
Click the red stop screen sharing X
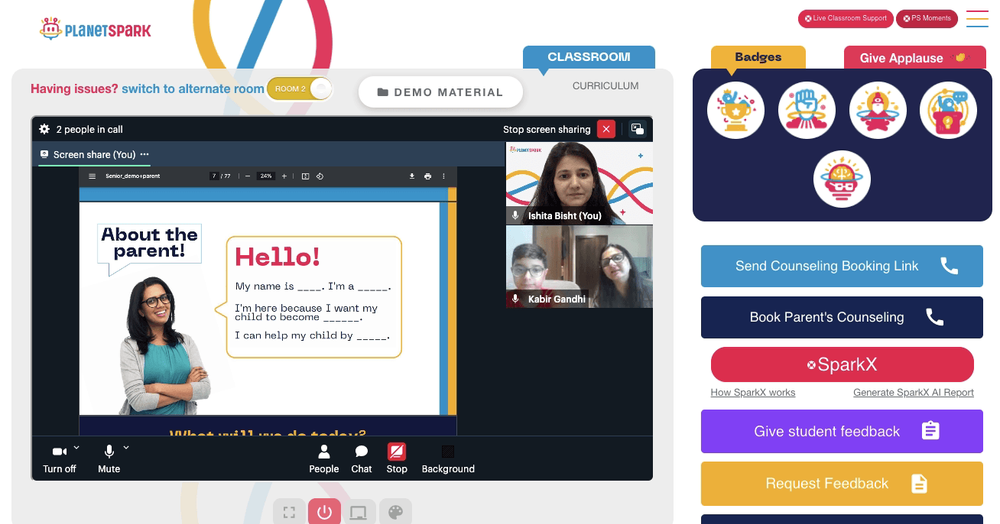[606, 129]
